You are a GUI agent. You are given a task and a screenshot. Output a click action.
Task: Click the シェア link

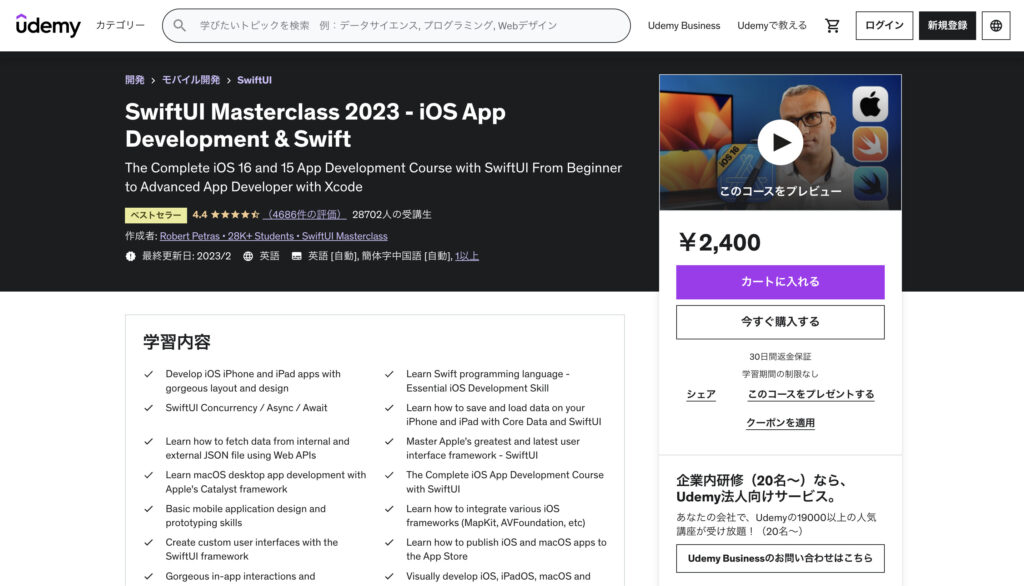pos(701,395)
